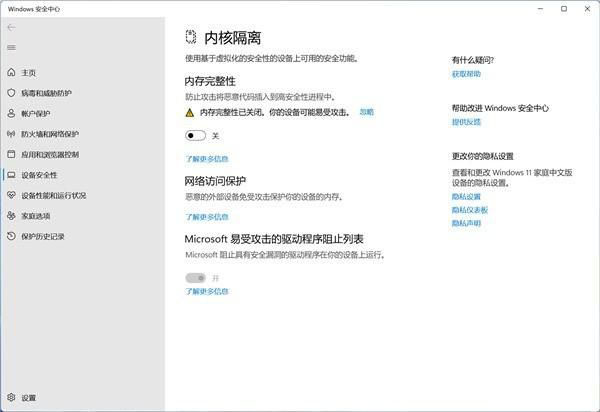Dismiss the warning with 忽略 link
600x412 pixels.
pyautogui.click(x=366, y=113)
